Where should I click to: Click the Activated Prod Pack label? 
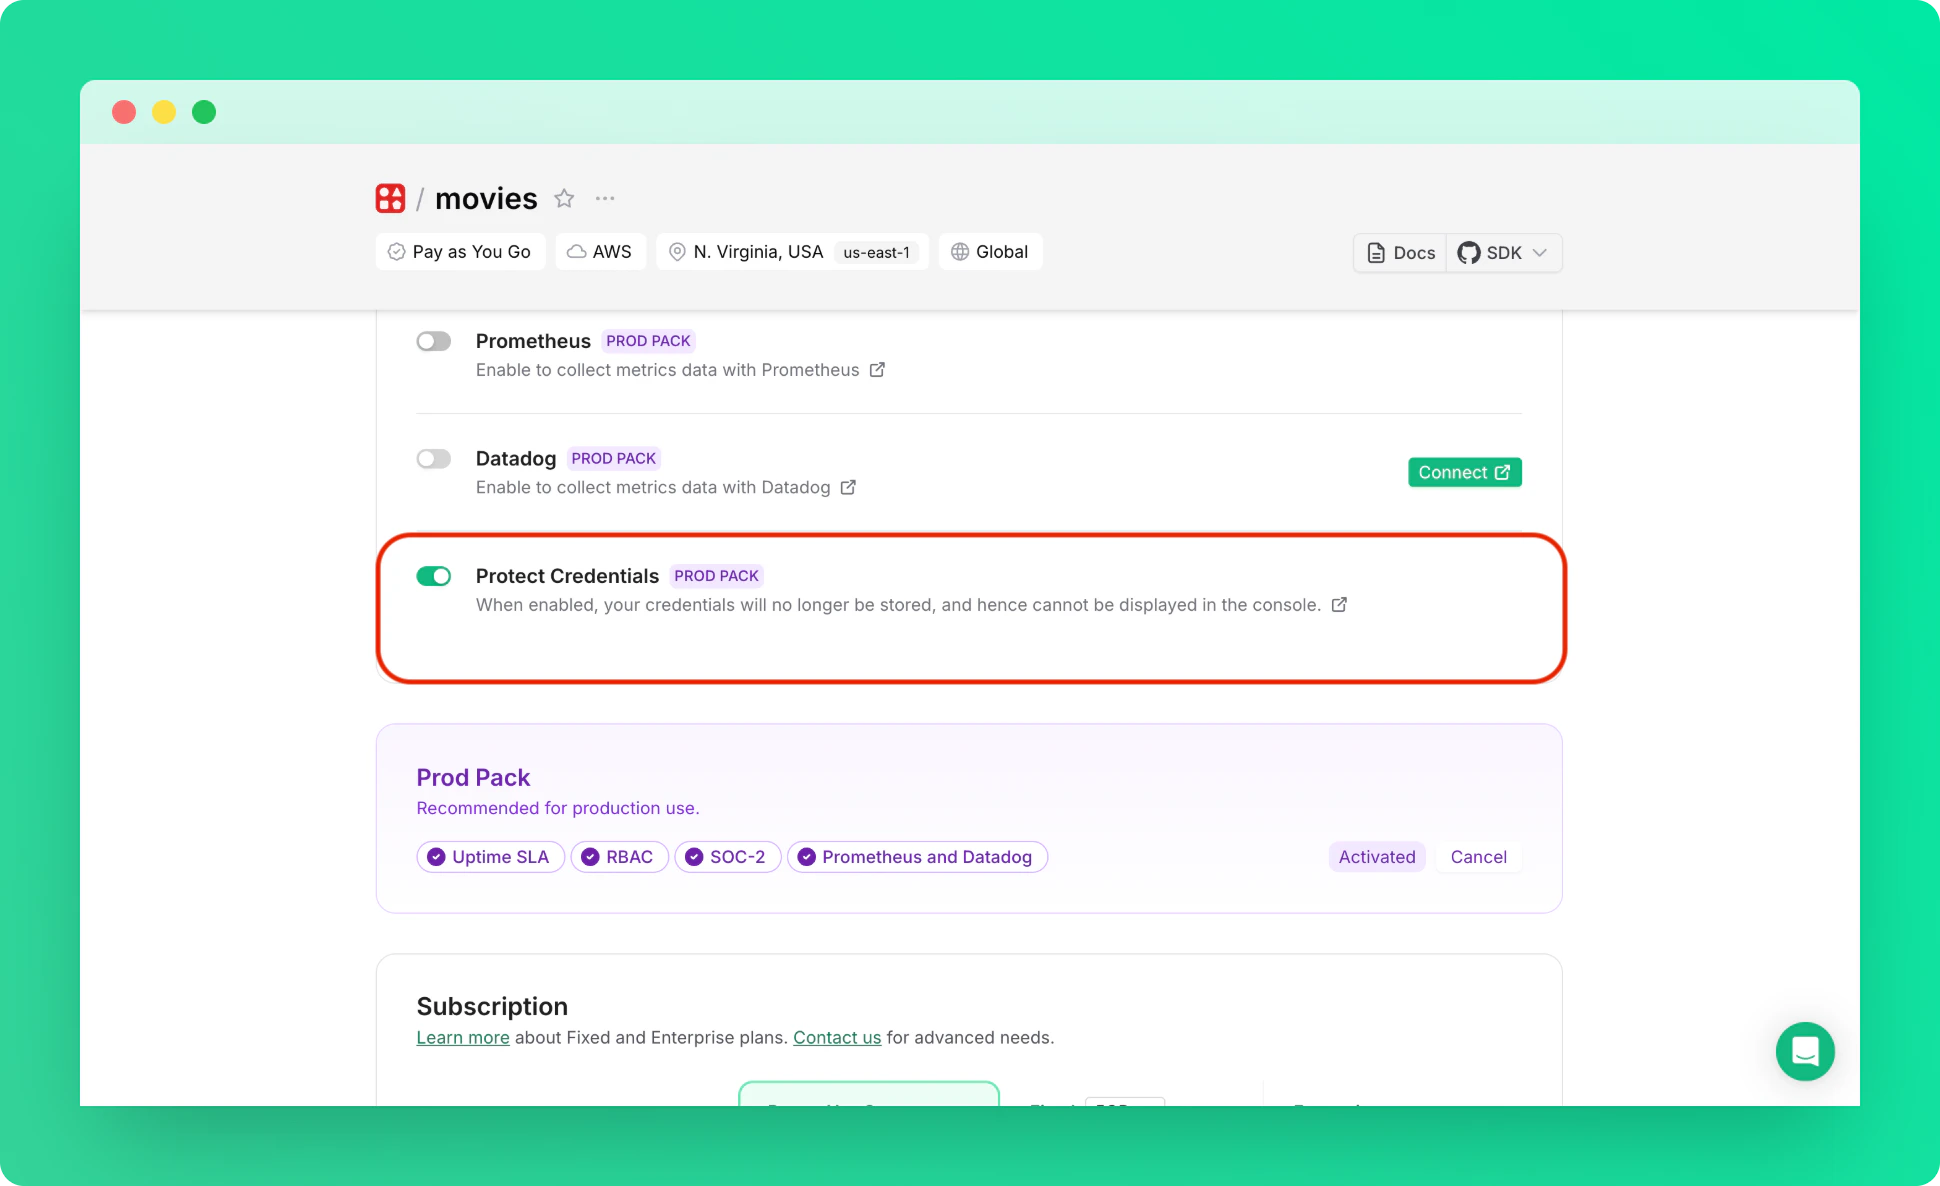(x=1376, y=857)
